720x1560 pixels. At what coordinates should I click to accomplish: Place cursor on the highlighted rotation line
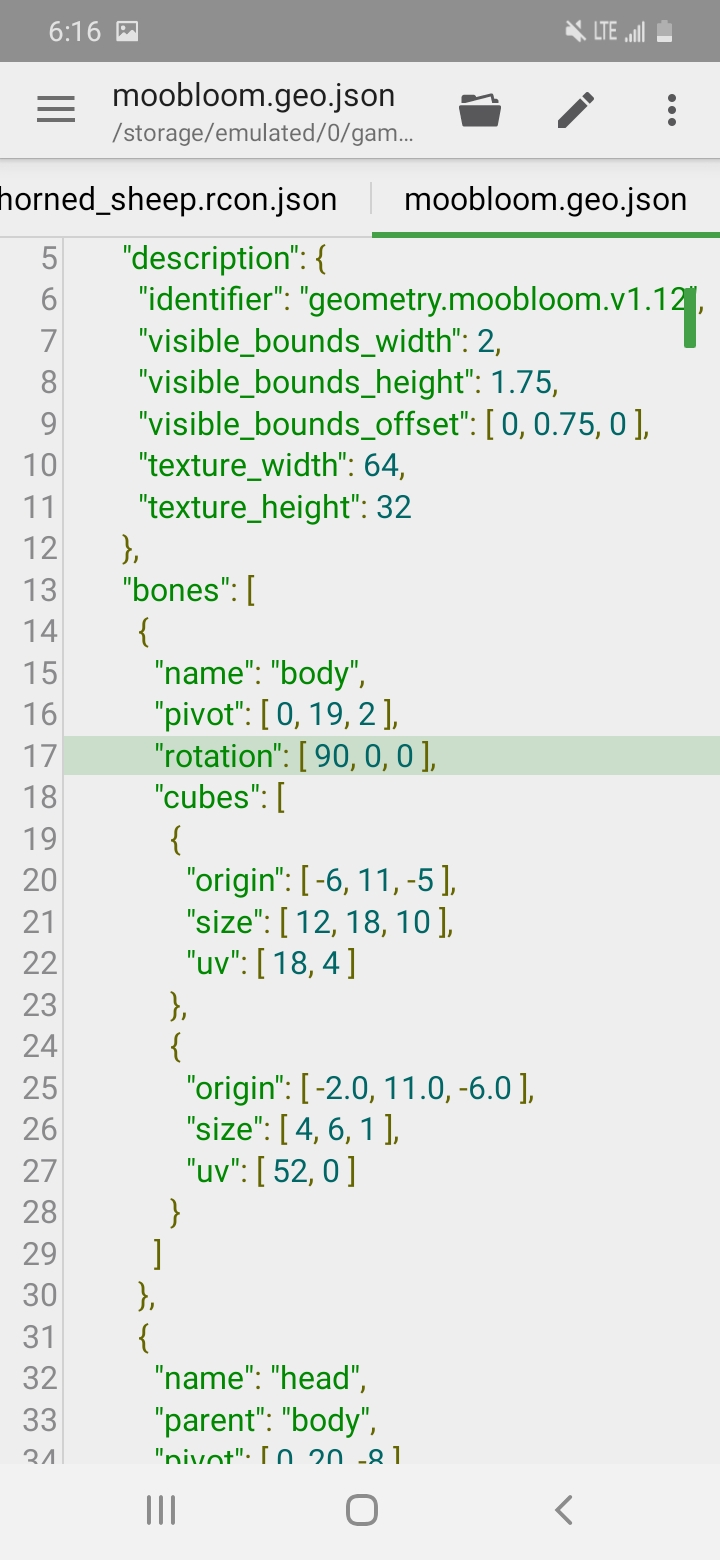tap(296, 756)
